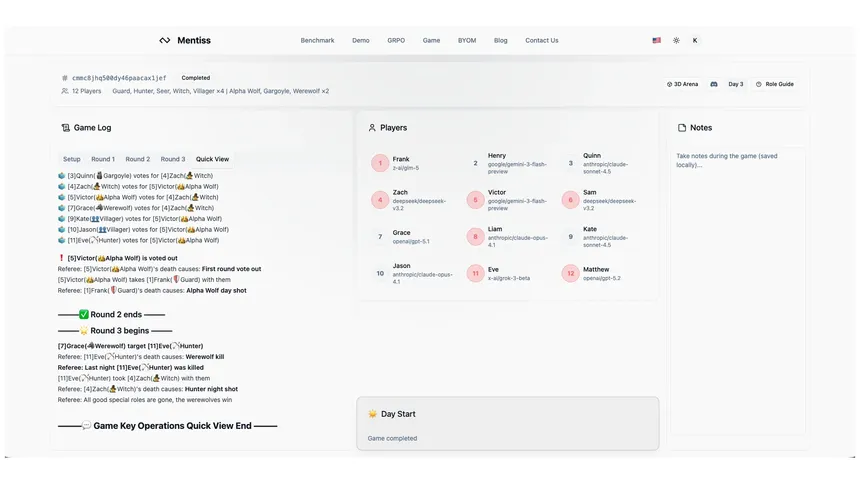Toggle light/dark theme sun icon
The image size is (860, 484).
click(676, 41)
